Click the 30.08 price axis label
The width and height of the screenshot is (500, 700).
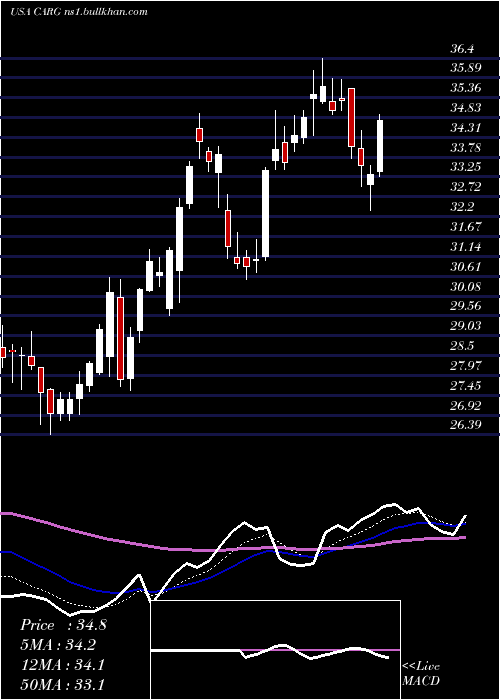pyautogui.click(x=465, y=286)
